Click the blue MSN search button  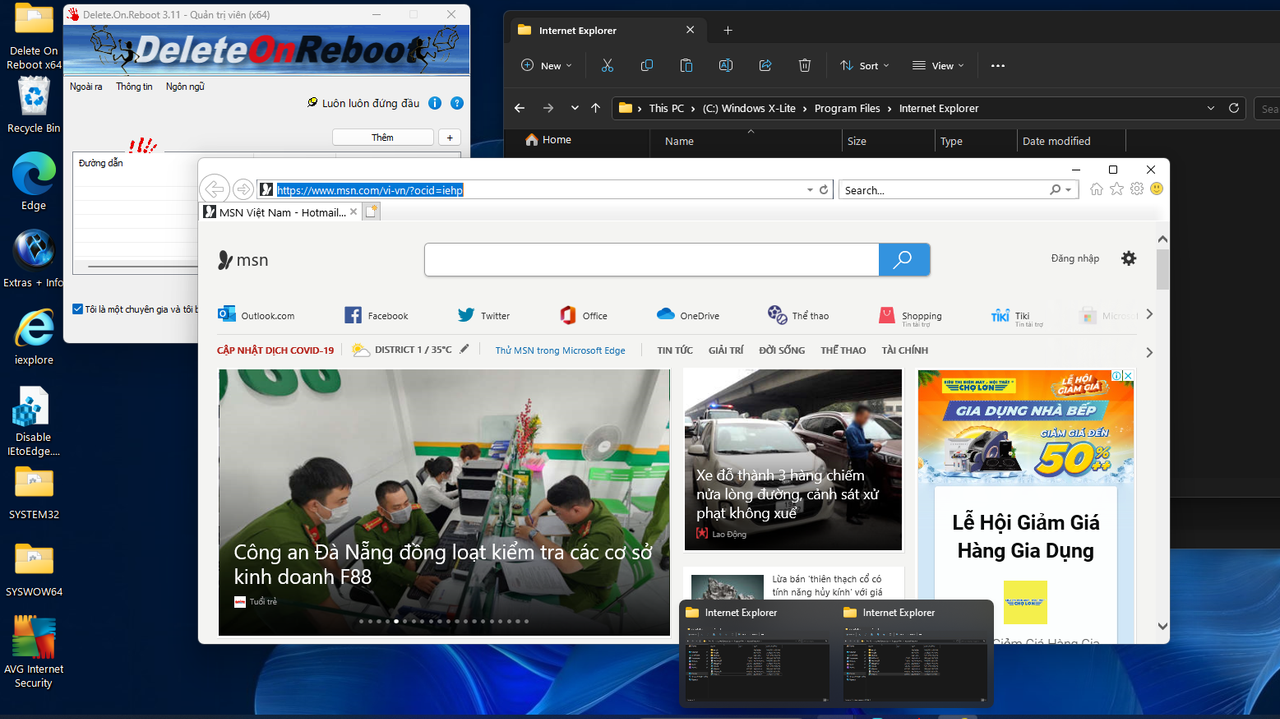click(x=904, y=259)
